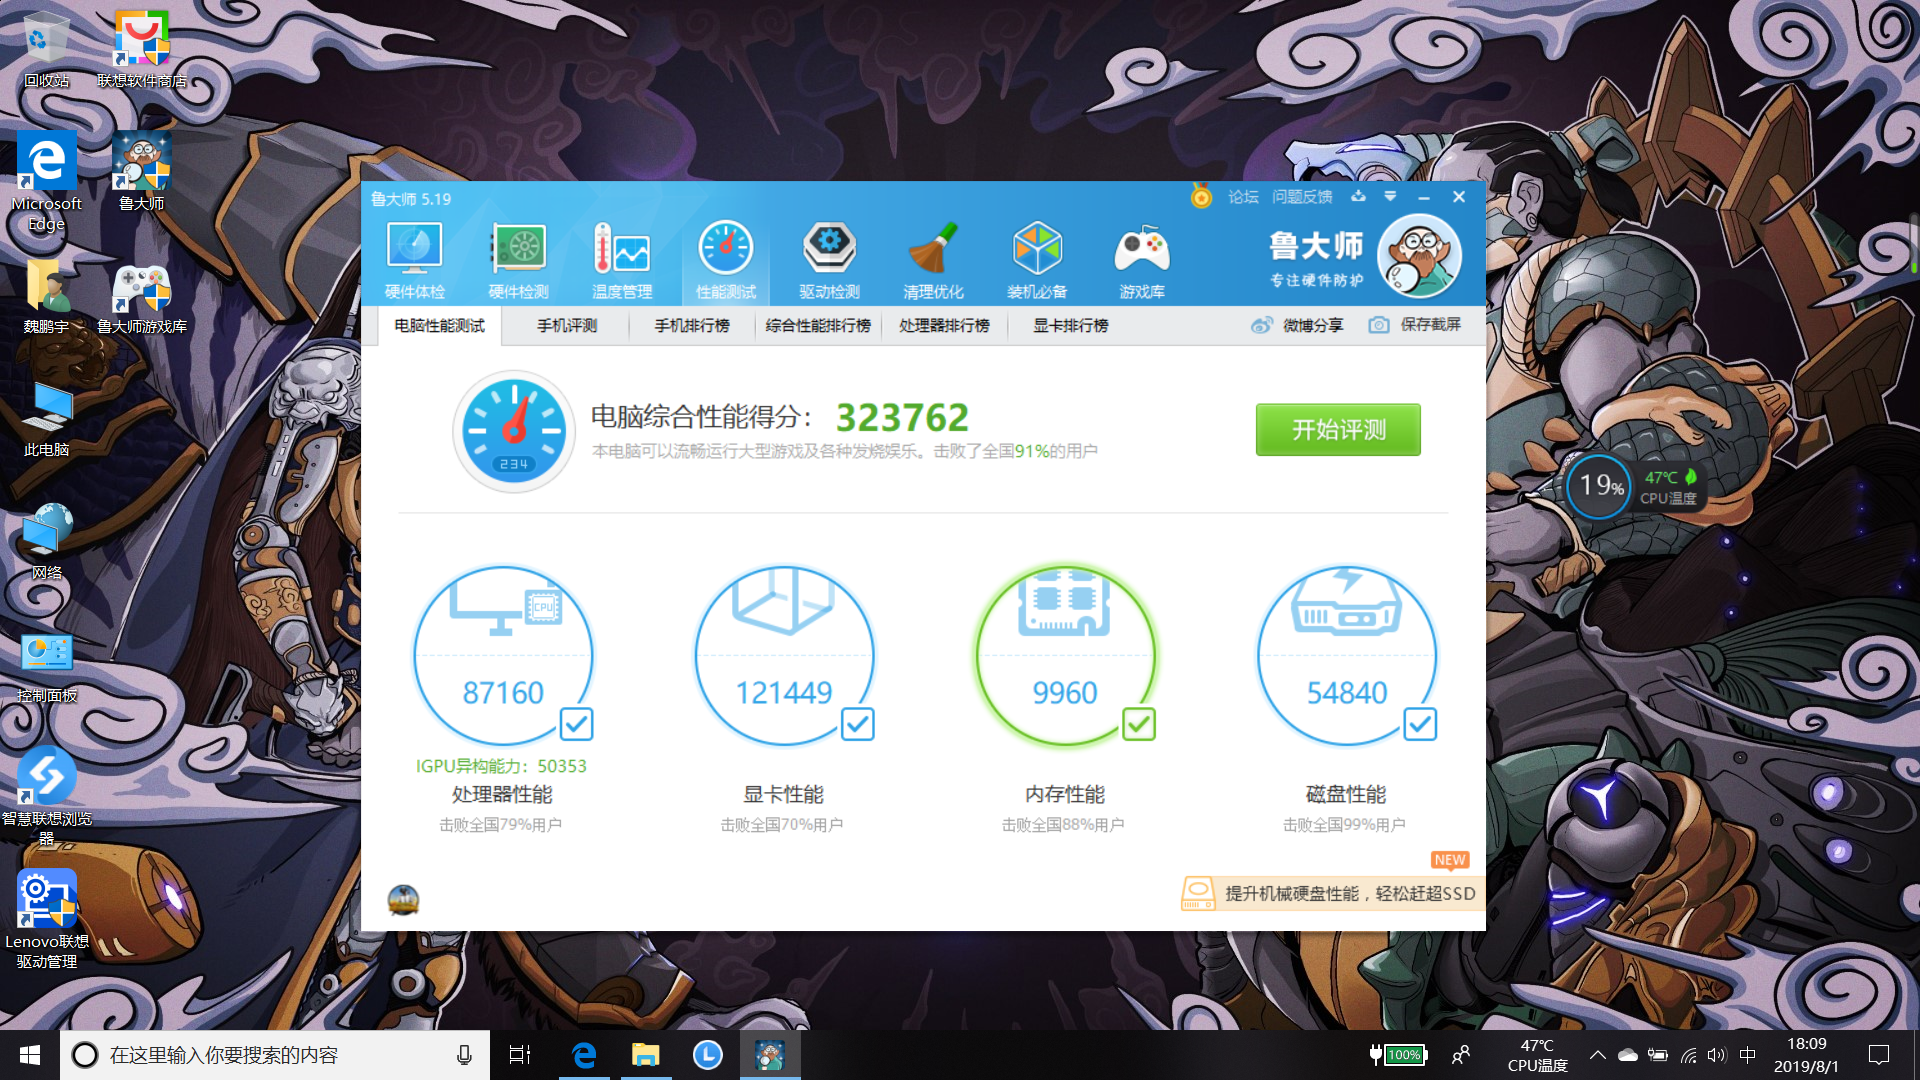The height and width of the screenshot is (1080, 1920).
Task: Click the 100% battery tray indicator
Action: (x=1398, y=1055)
